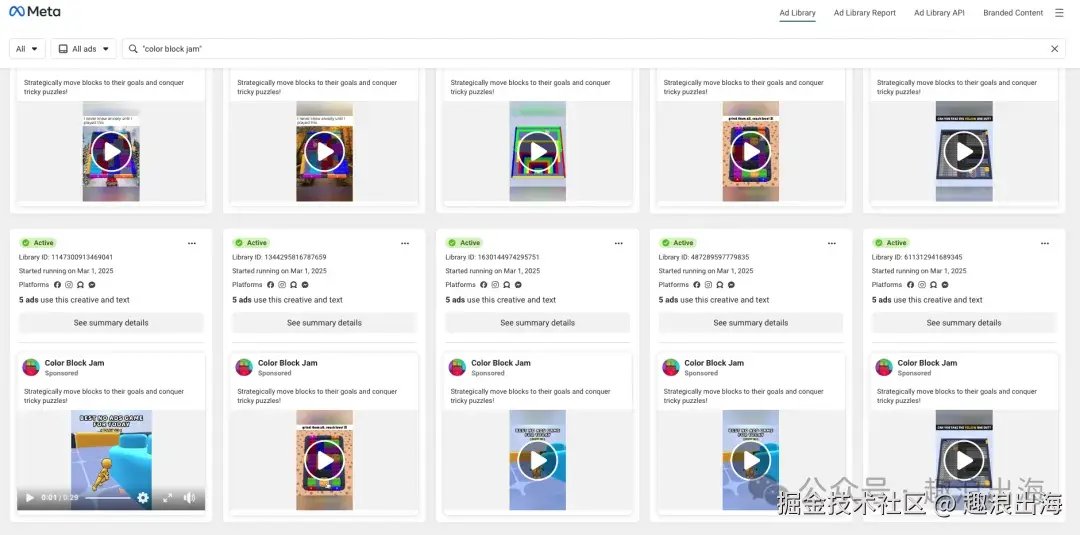The width and height of the screenshot is (1080, 535).
Task: Play the video in ad 611312941689345
Action: [x=964, y=460]
